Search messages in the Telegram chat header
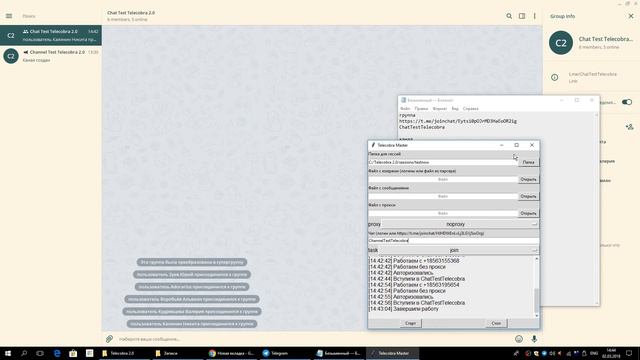This screenshot has height=360, width=640. (x=509, y=16)
